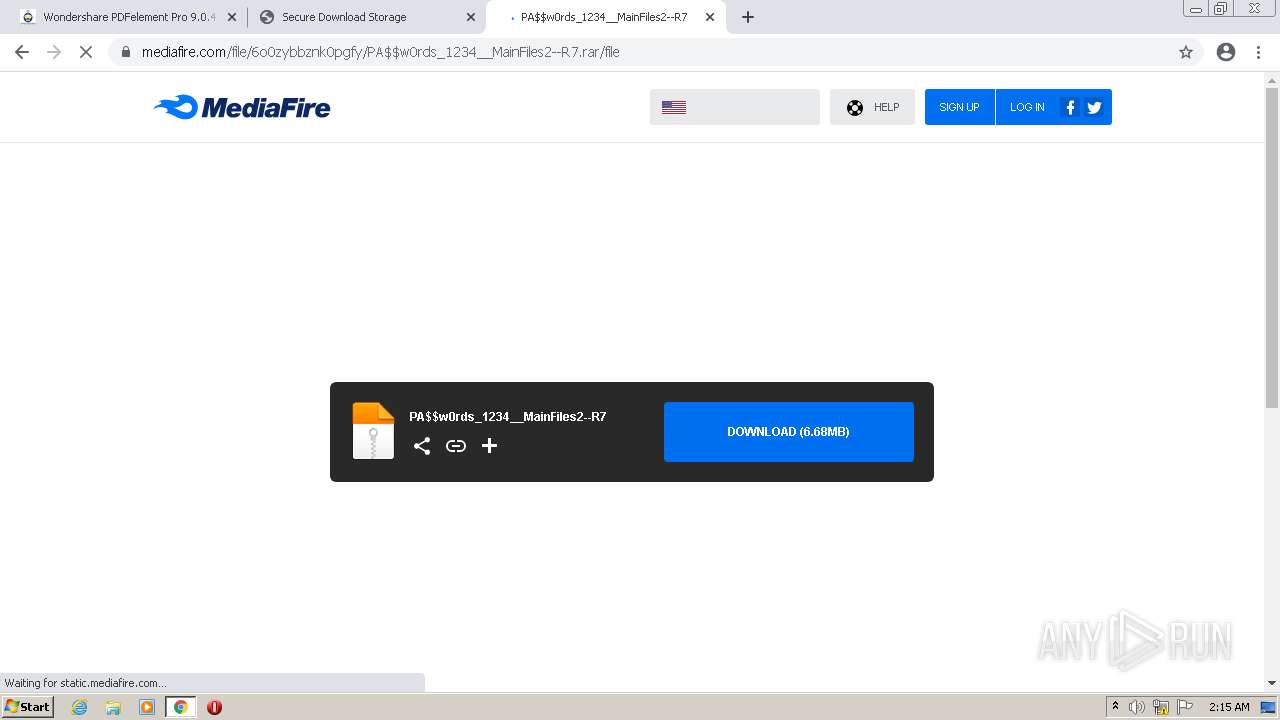Click the file name PA$$w0rds_1234__MainFiles2--R7
Screen dimensions: 1280x720
[x=508, y=417]
